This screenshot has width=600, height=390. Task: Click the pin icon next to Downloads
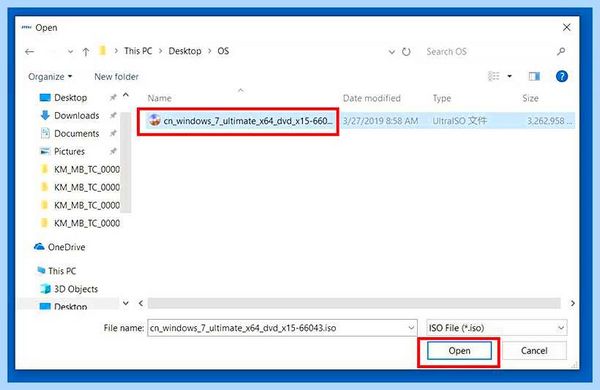[113, 115]
